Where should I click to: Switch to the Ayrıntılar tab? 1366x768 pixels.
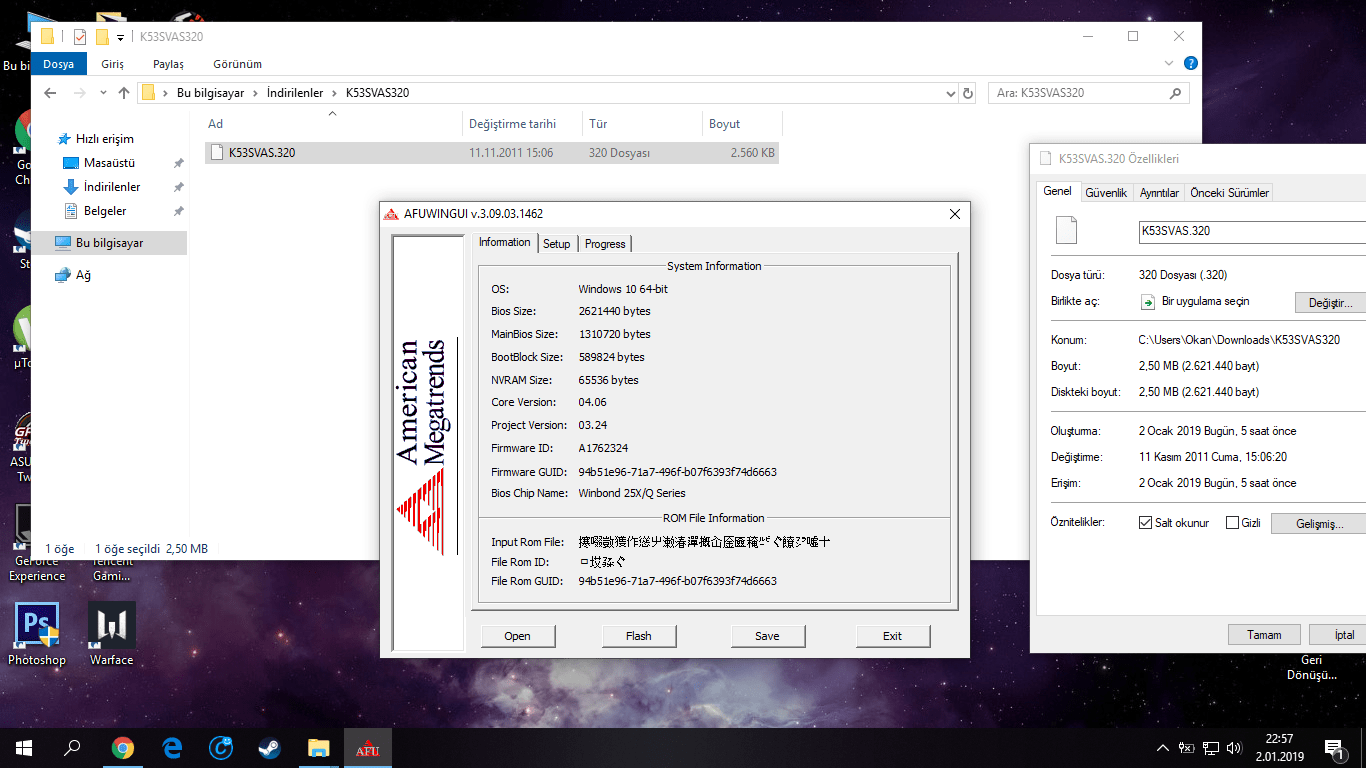click(x=1159, y=193)
